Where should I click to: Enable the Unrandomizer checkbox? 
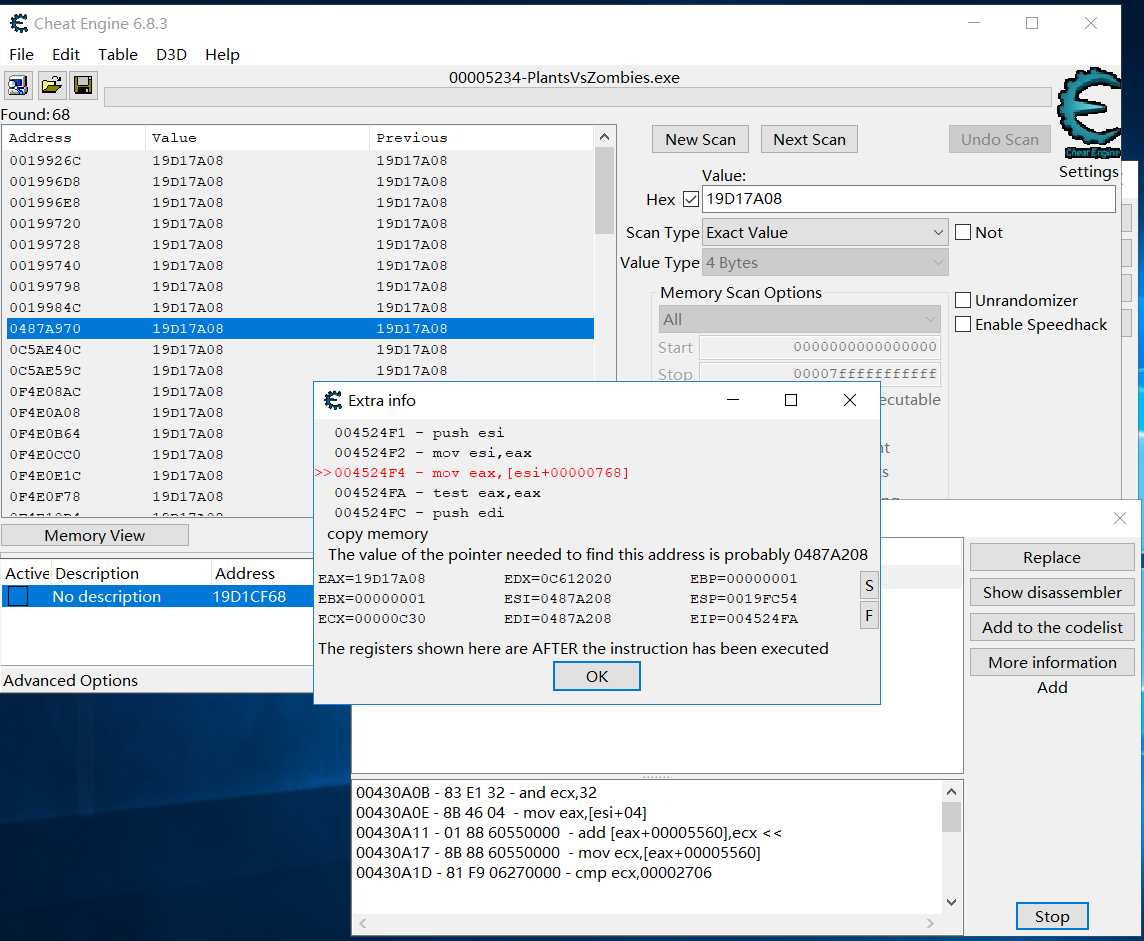coord(963,300)
